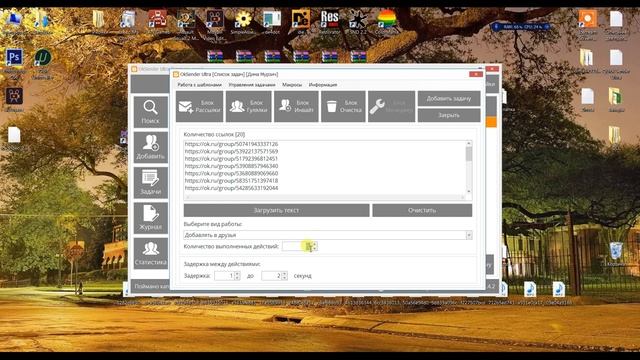Open the Работа с шаблонами menu

click(200, 85)
